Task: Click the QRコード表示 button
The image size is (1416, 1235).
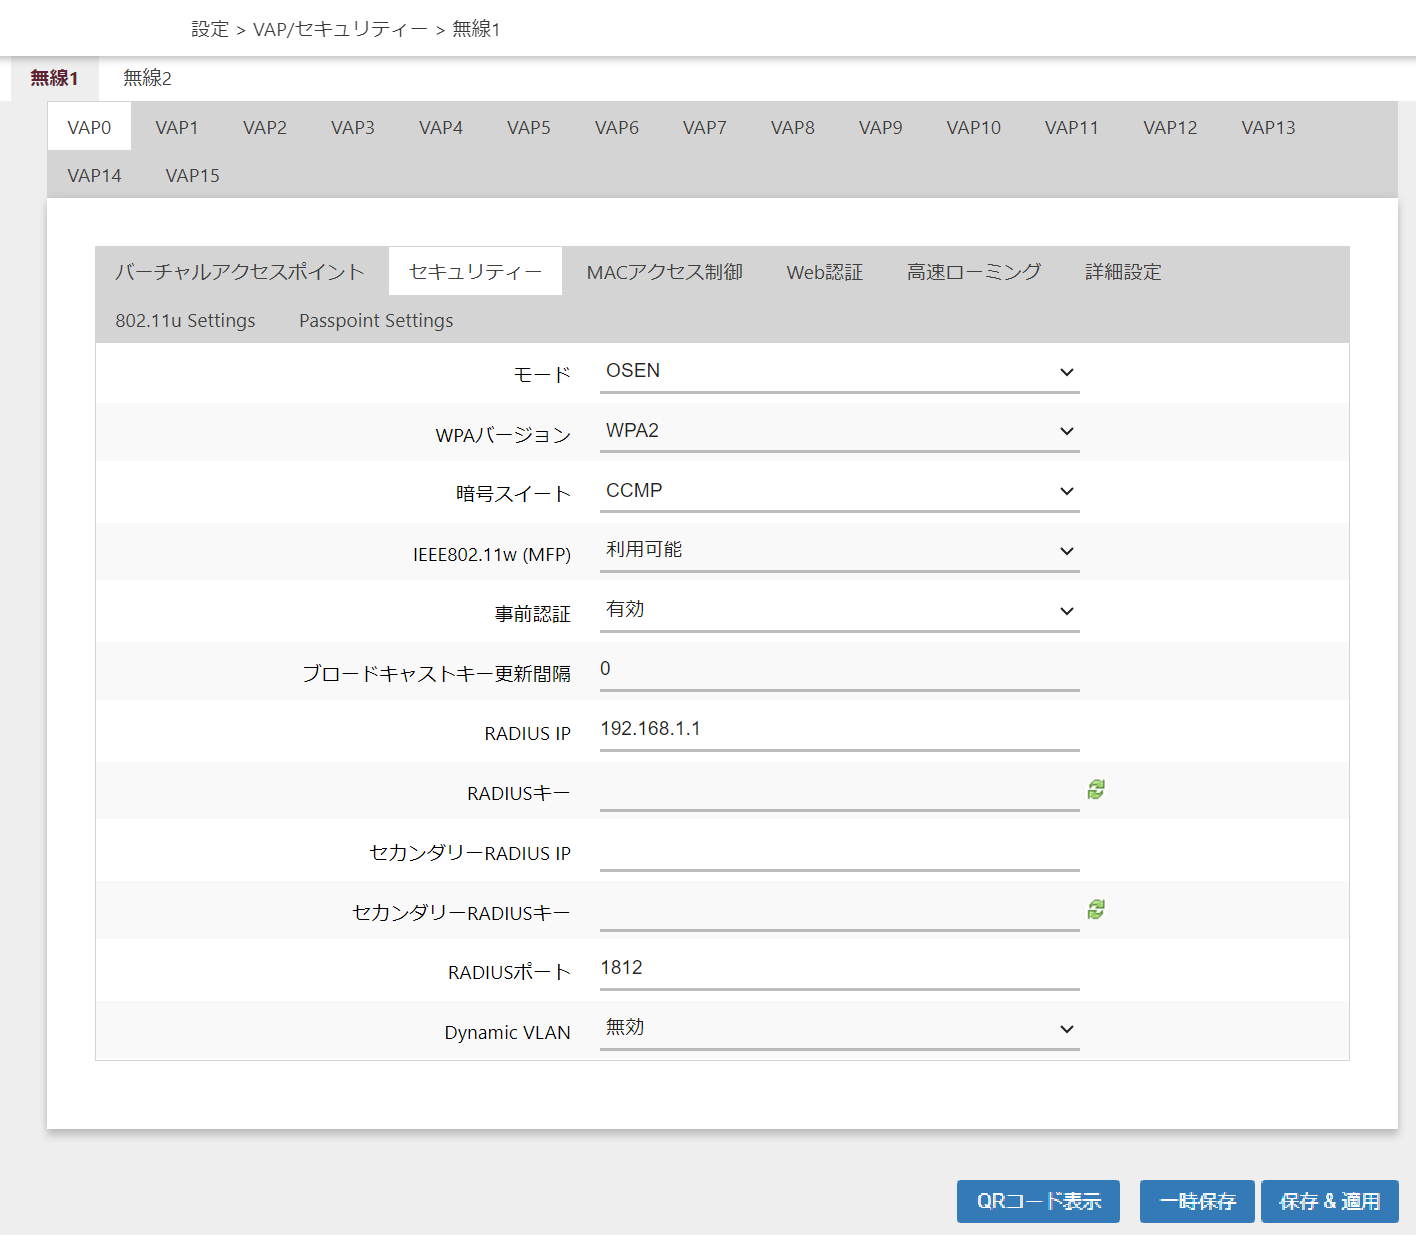Action: [1038, 1201]
